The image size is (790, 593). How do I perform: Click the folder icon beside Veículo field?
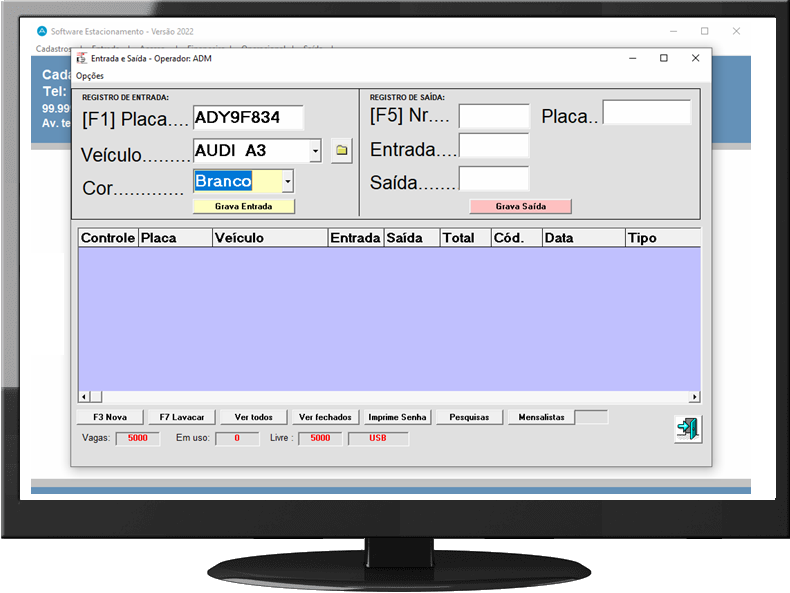click(342, 151)
